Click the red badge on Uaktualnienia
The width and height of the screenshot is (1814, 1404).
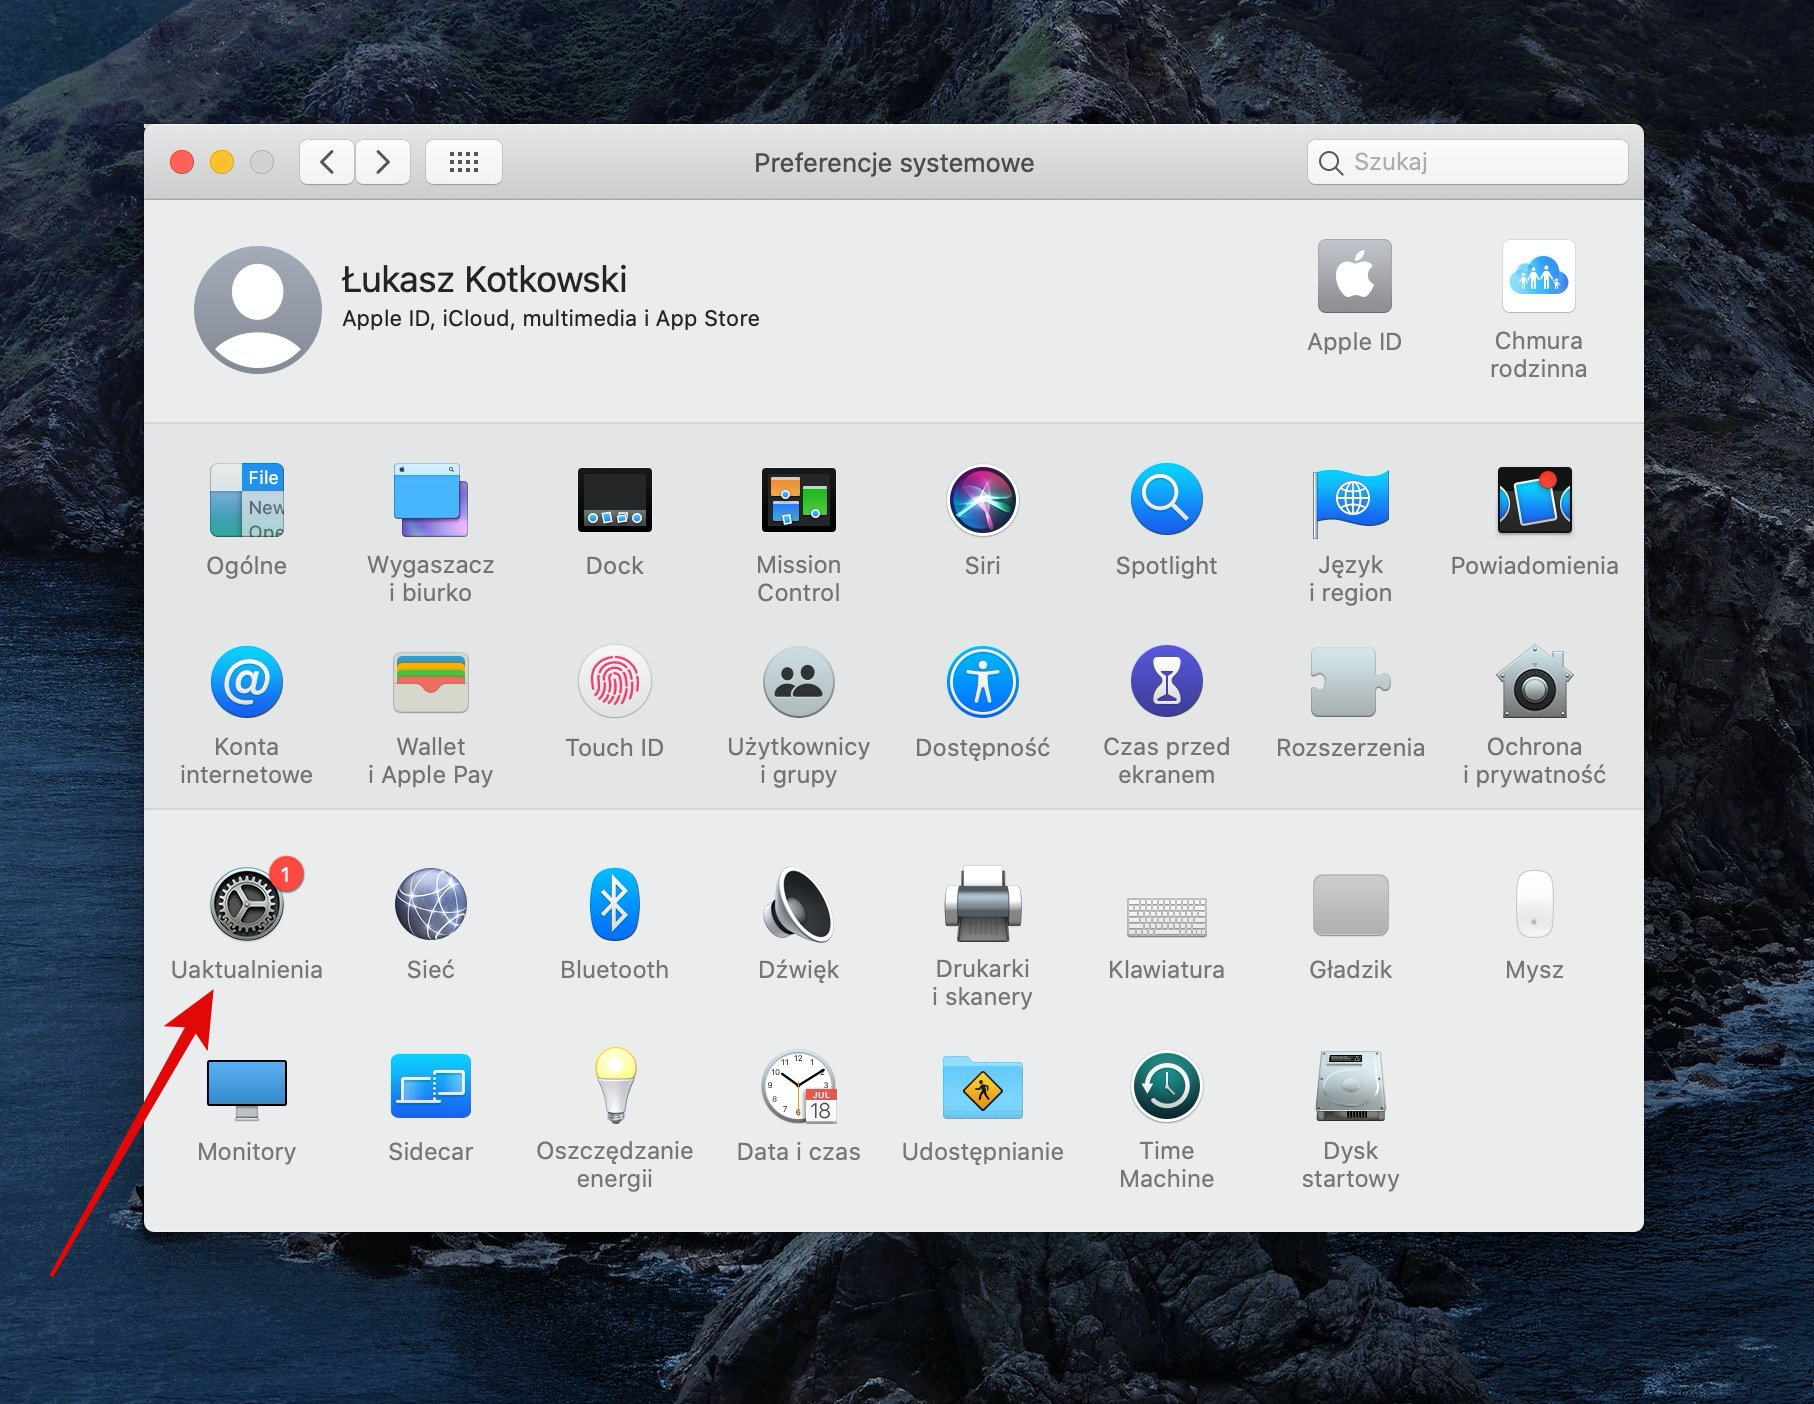286,875
